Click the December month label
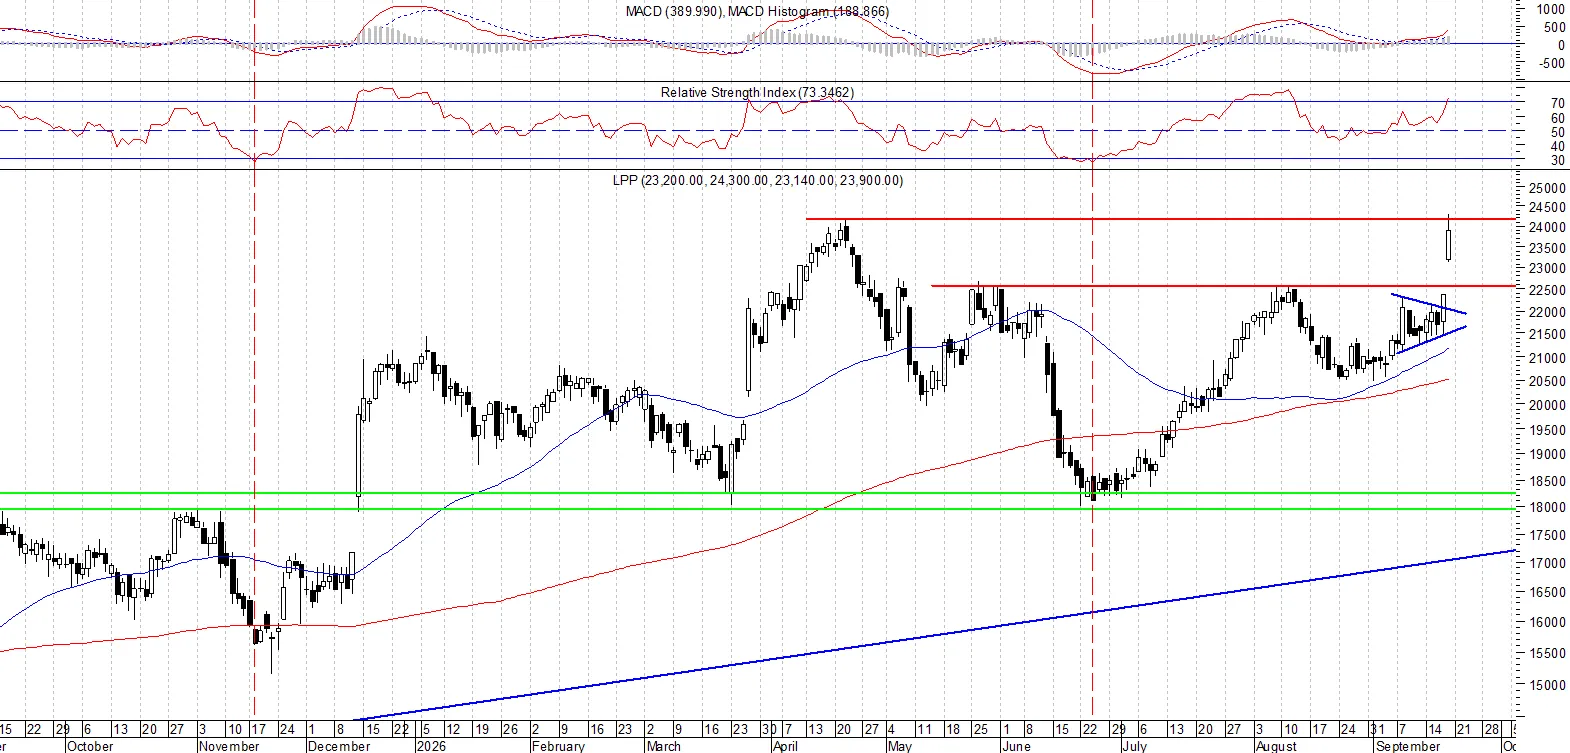 pos(339,746)
